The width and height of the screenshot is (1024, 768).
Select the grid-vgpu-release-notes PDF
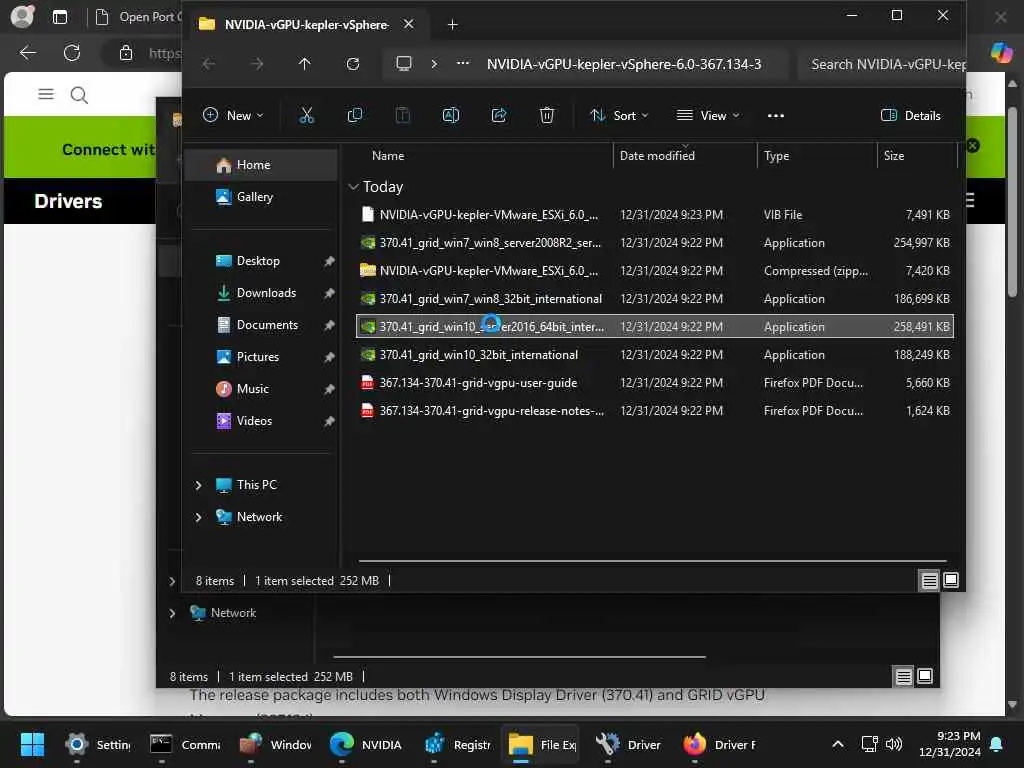655,411
